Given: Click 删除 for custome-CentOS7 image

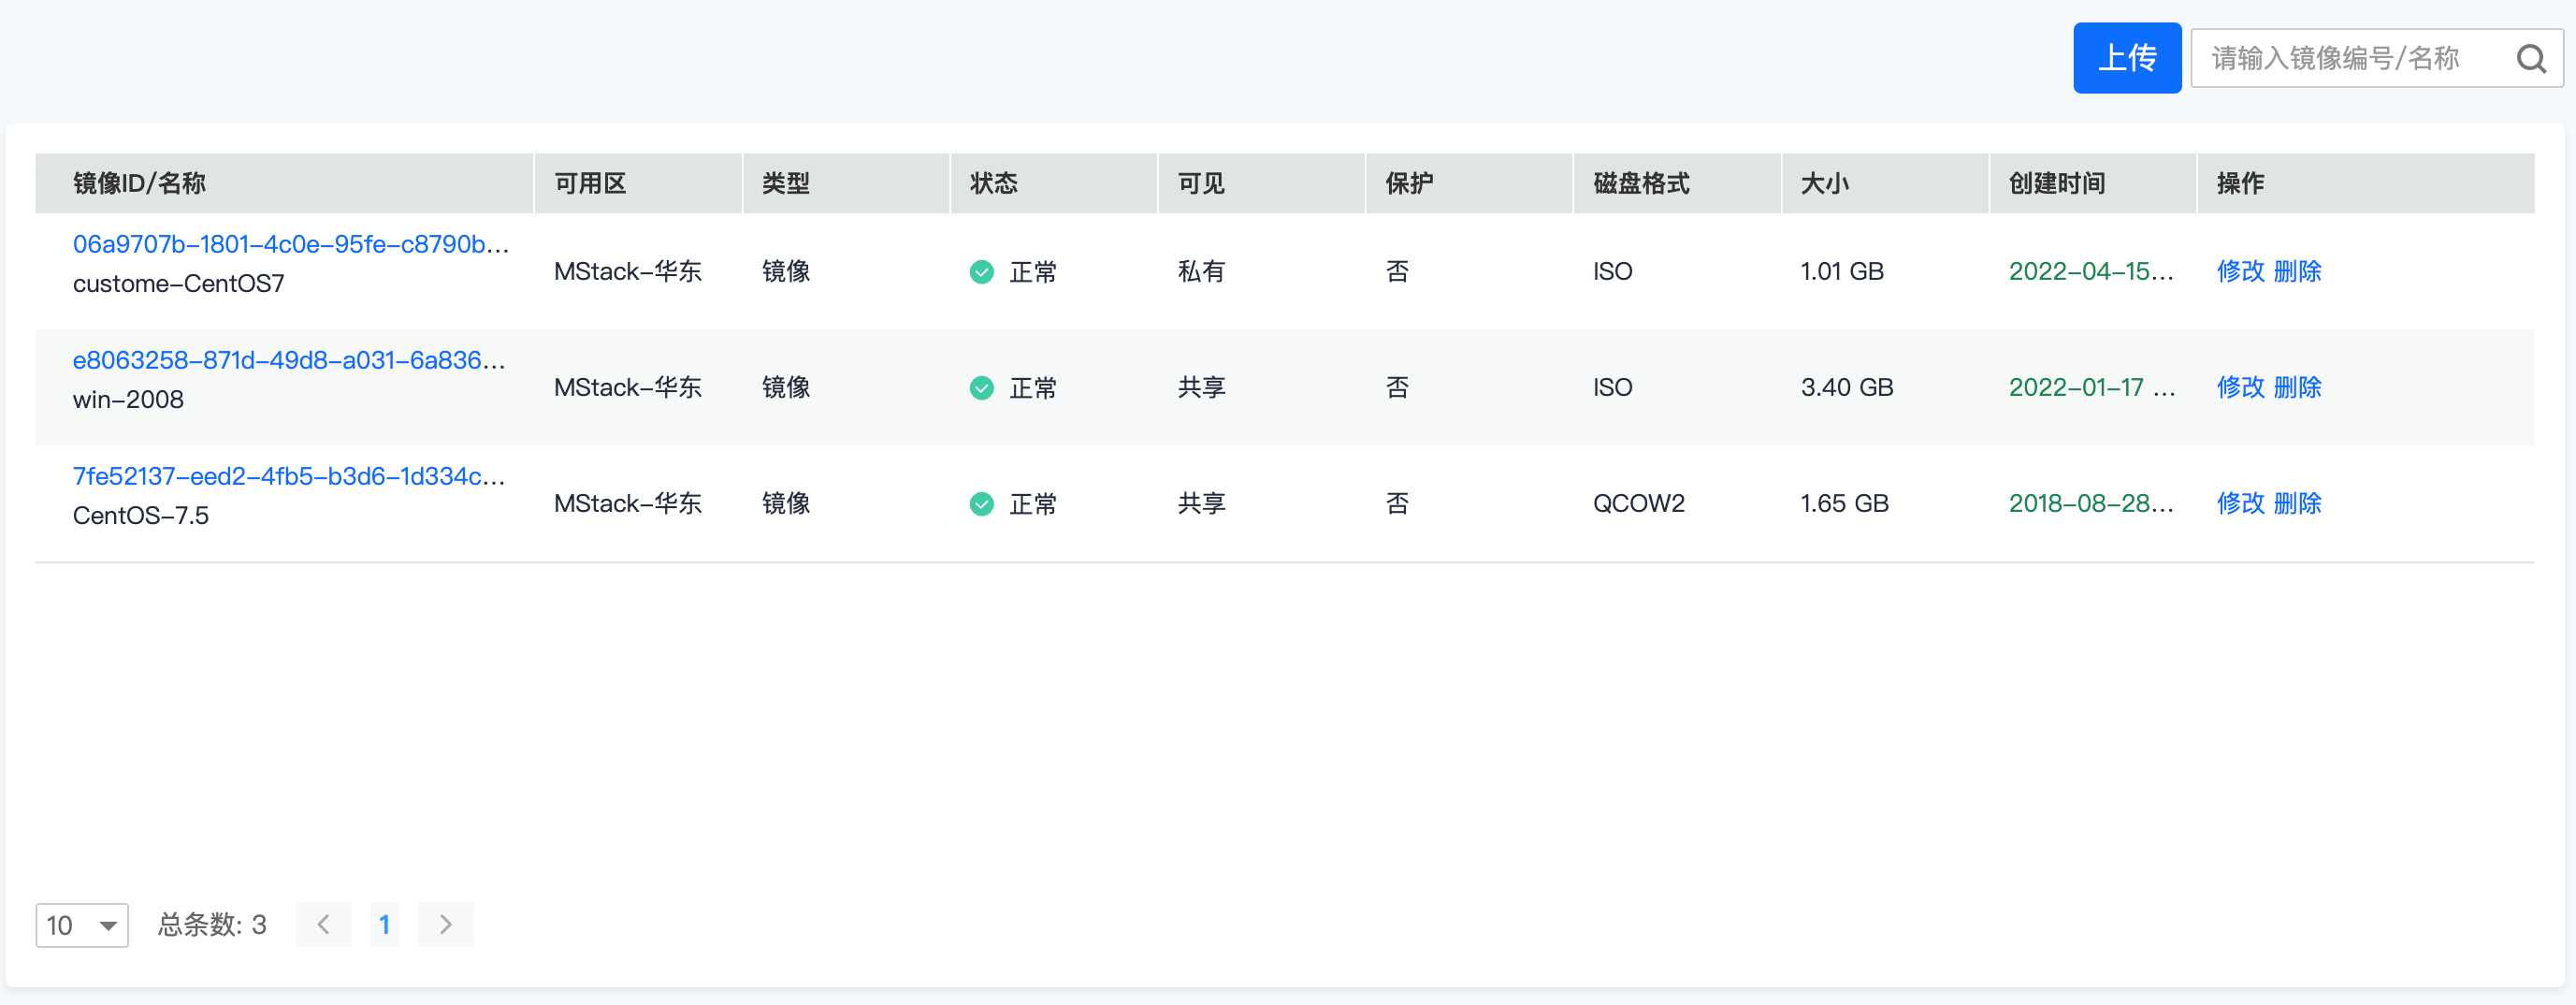Looking at the screenshot, I should (2297, 271).
